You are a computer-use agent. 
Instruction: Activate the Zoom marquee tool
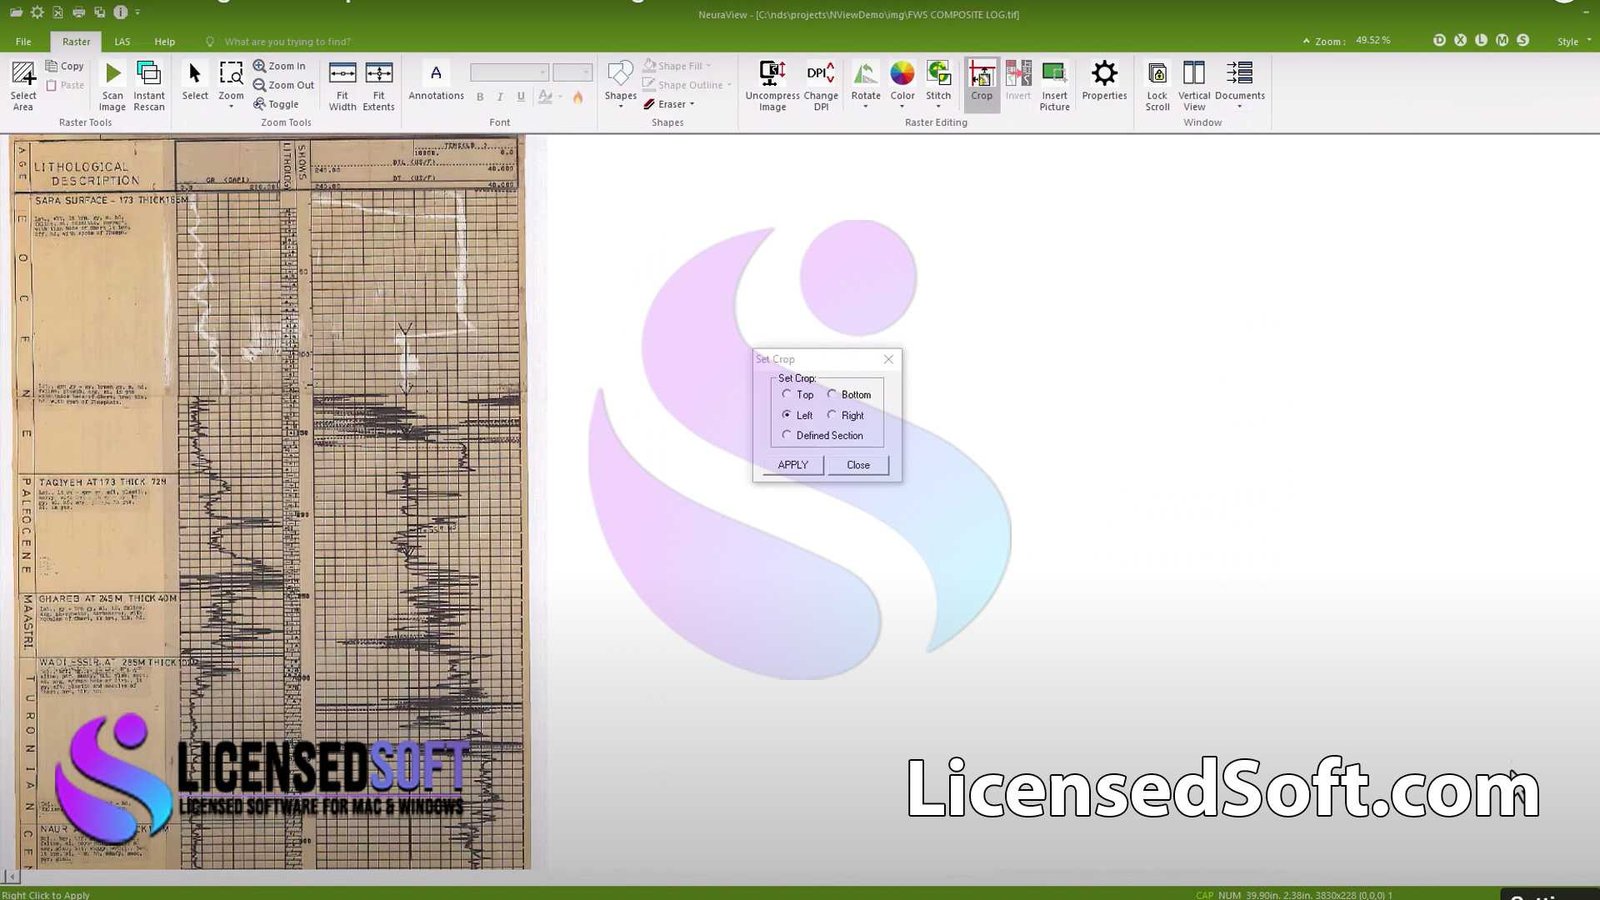231,79
